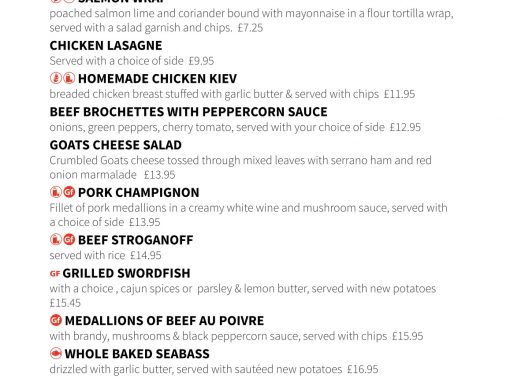Click the GF label before Grilled Swordfish
510x382 pixels.
point(55,274)
